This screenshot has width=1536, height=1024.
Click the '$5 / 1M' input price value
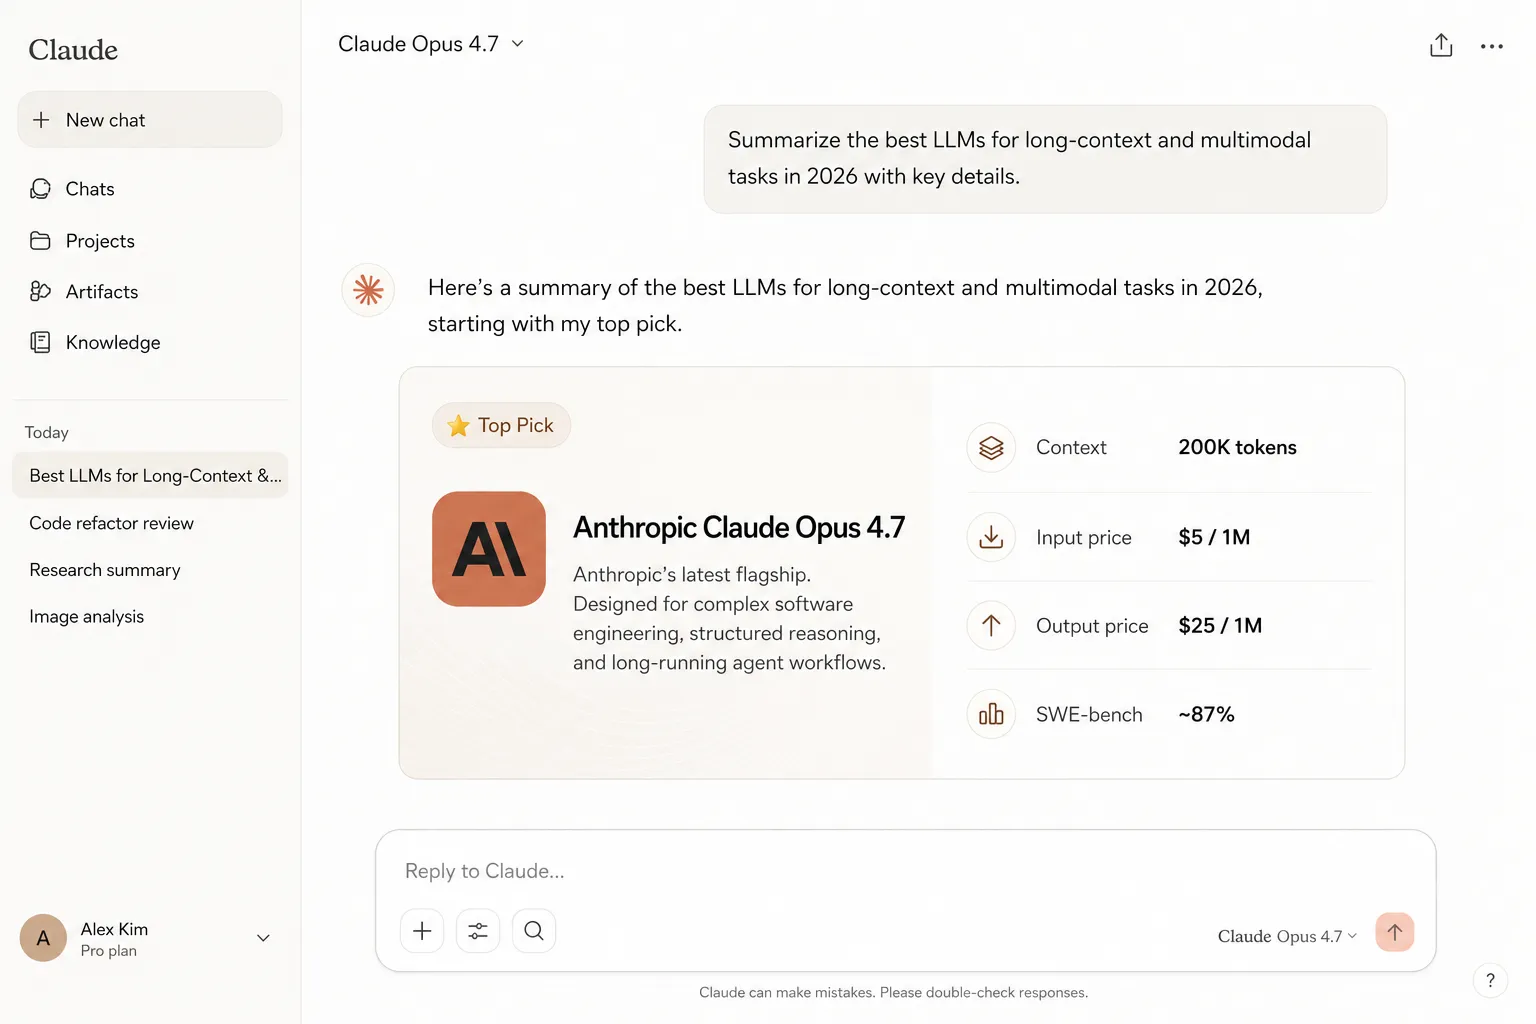(x=1214, y=537)
